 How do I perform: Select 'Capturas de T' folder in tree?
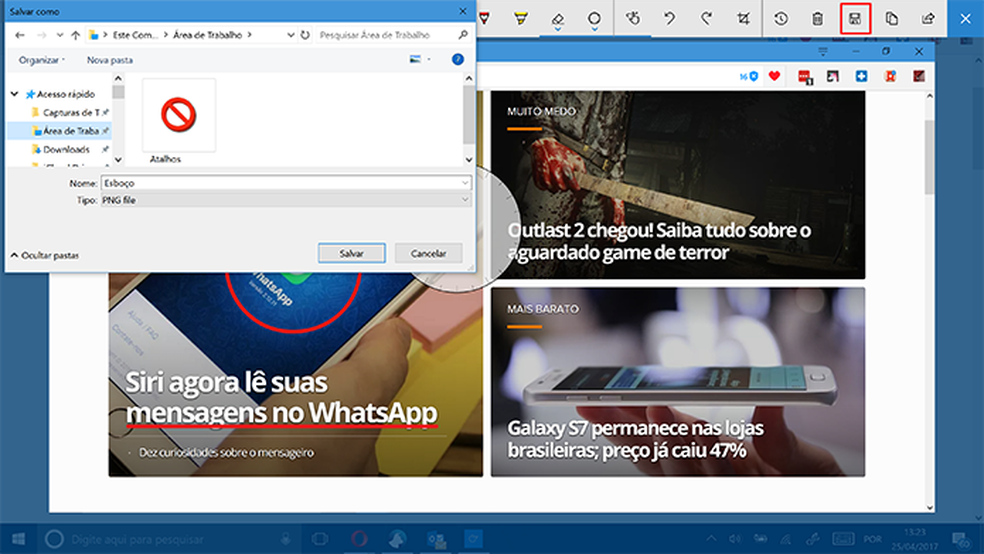tap(70, 112)
